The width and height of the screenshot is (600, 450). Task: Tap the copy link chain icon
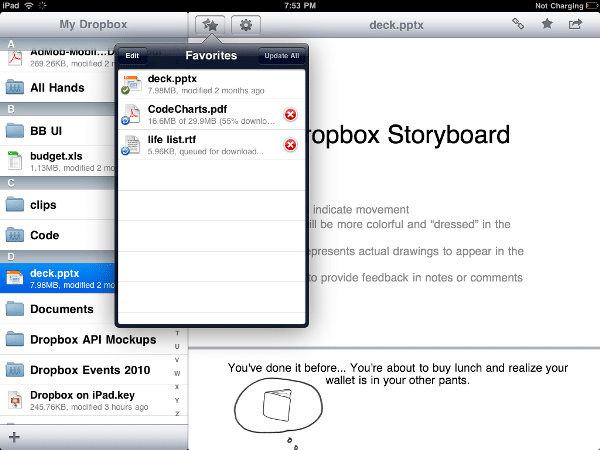(518, 24)
